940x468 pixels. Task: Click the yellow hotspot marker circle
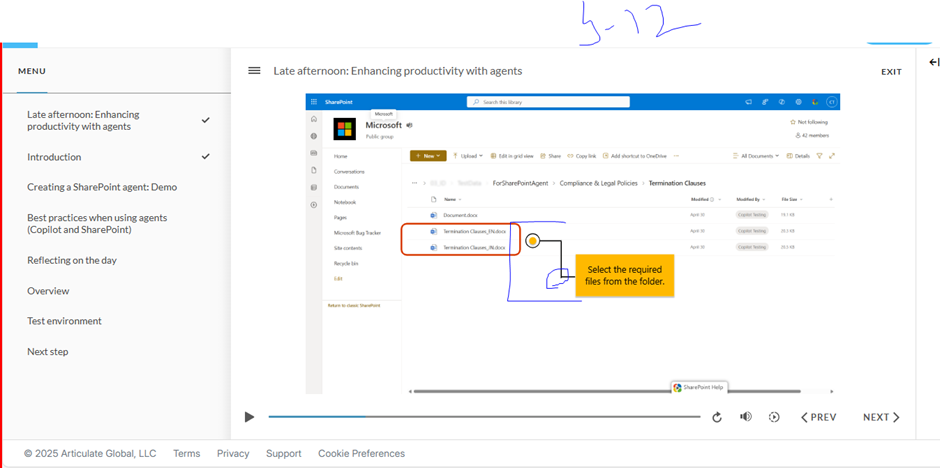click(x=532, y=241)
